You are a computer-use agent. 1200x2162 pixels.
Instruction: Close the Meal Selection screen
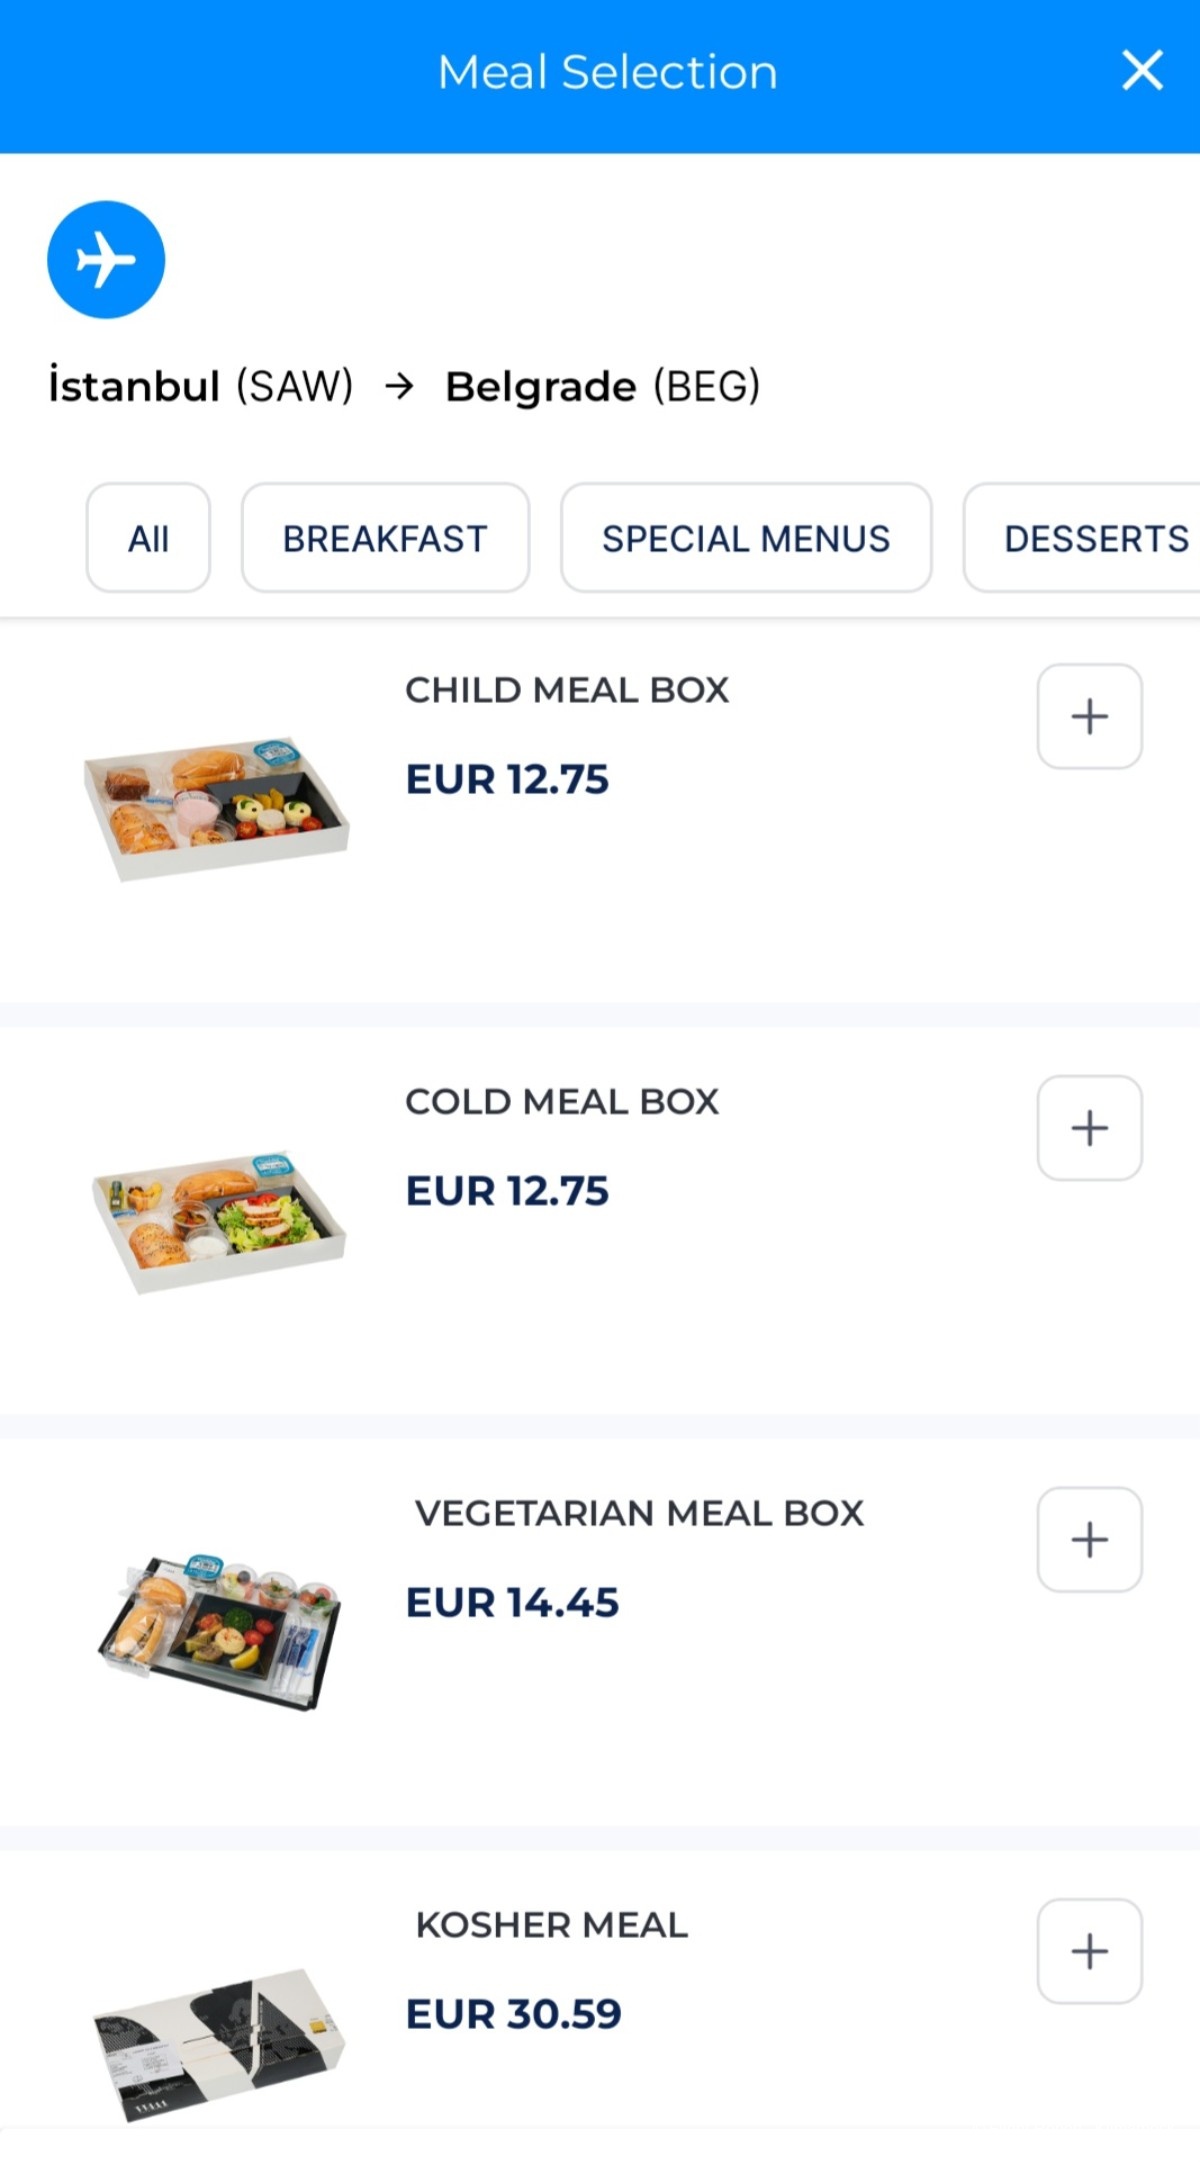(1141, 71)
